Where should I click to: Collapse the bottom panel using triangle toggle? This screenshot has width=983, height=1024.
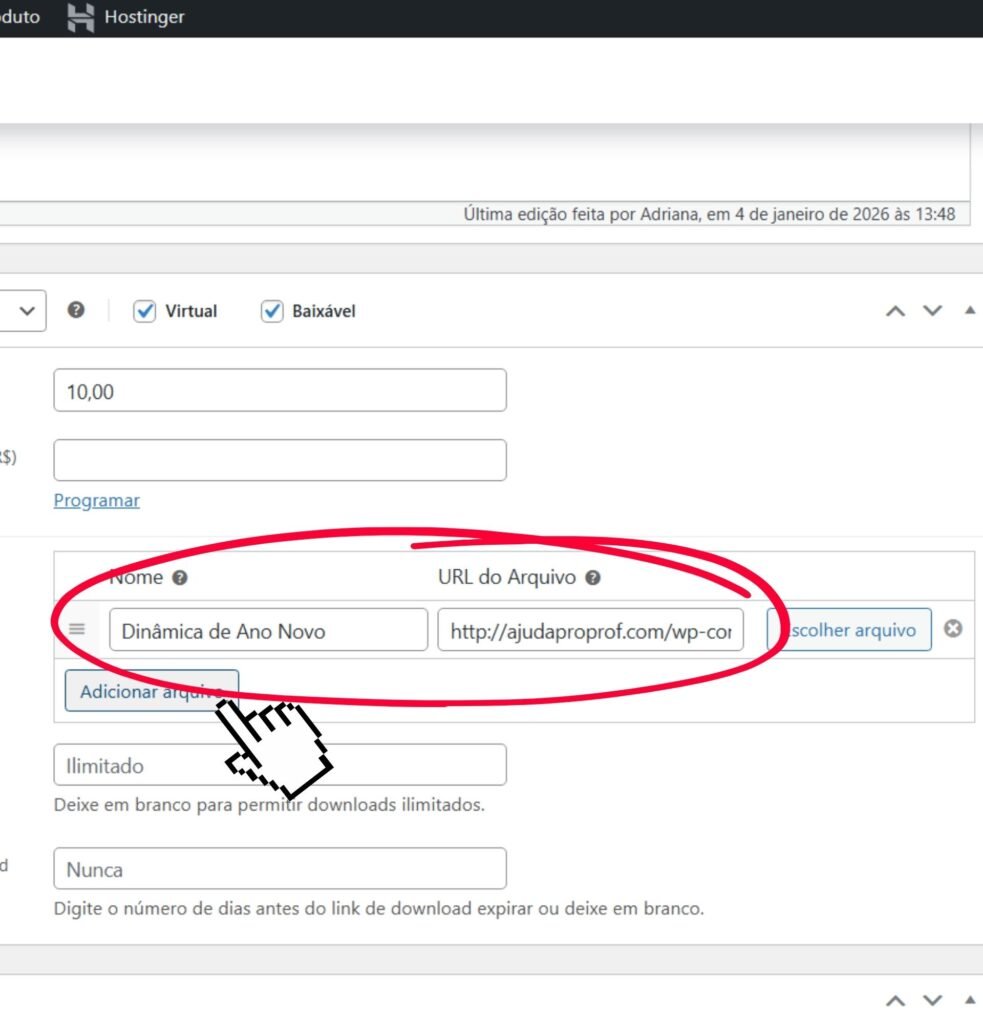click(x=969, y=1000)
